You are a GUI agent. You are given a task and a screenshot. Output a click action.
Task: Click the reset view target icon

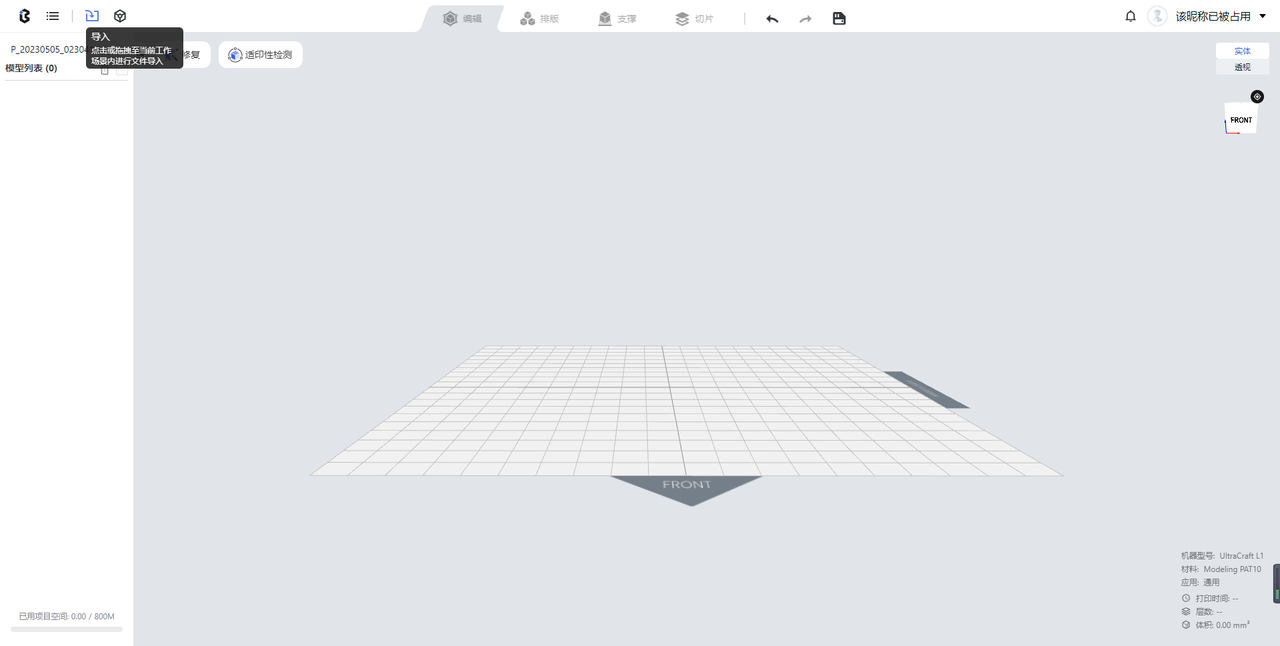click(1257, 97)
